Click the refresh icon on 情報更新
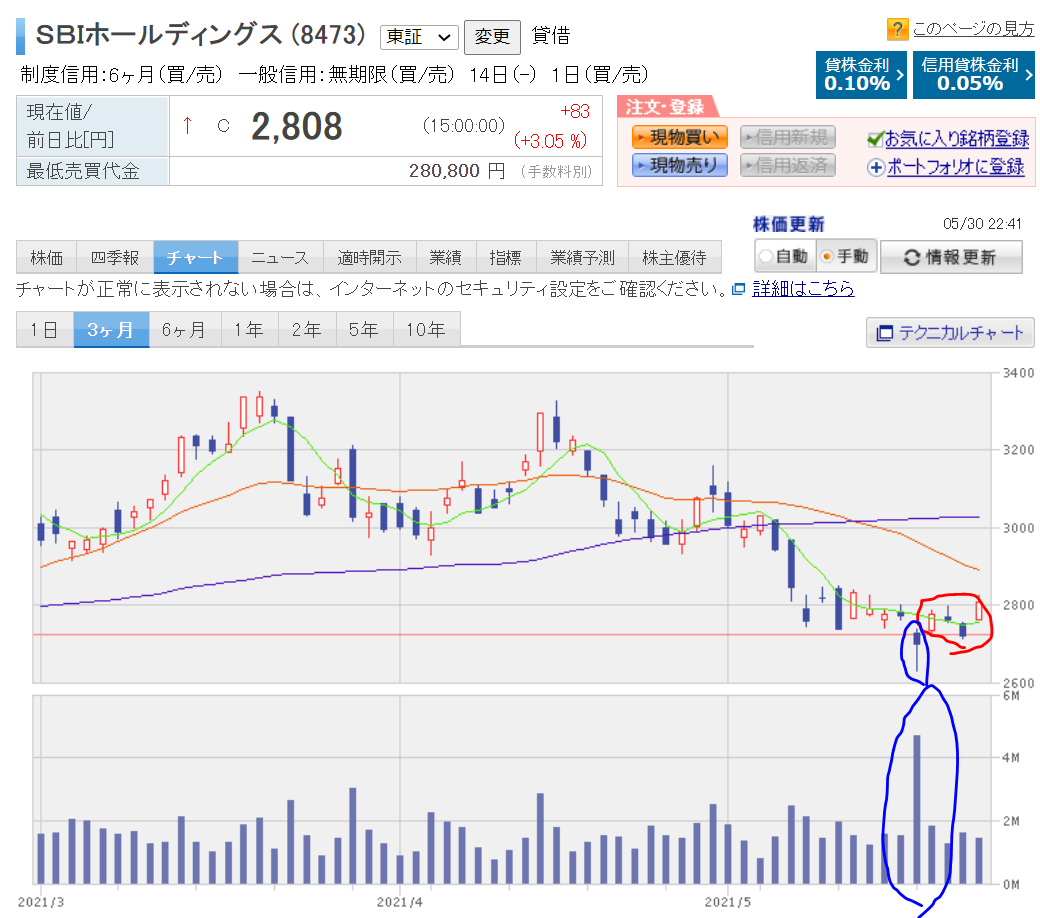Image resolution: width=1040 pixels, height=918 pixels. (x=912, y=257)
